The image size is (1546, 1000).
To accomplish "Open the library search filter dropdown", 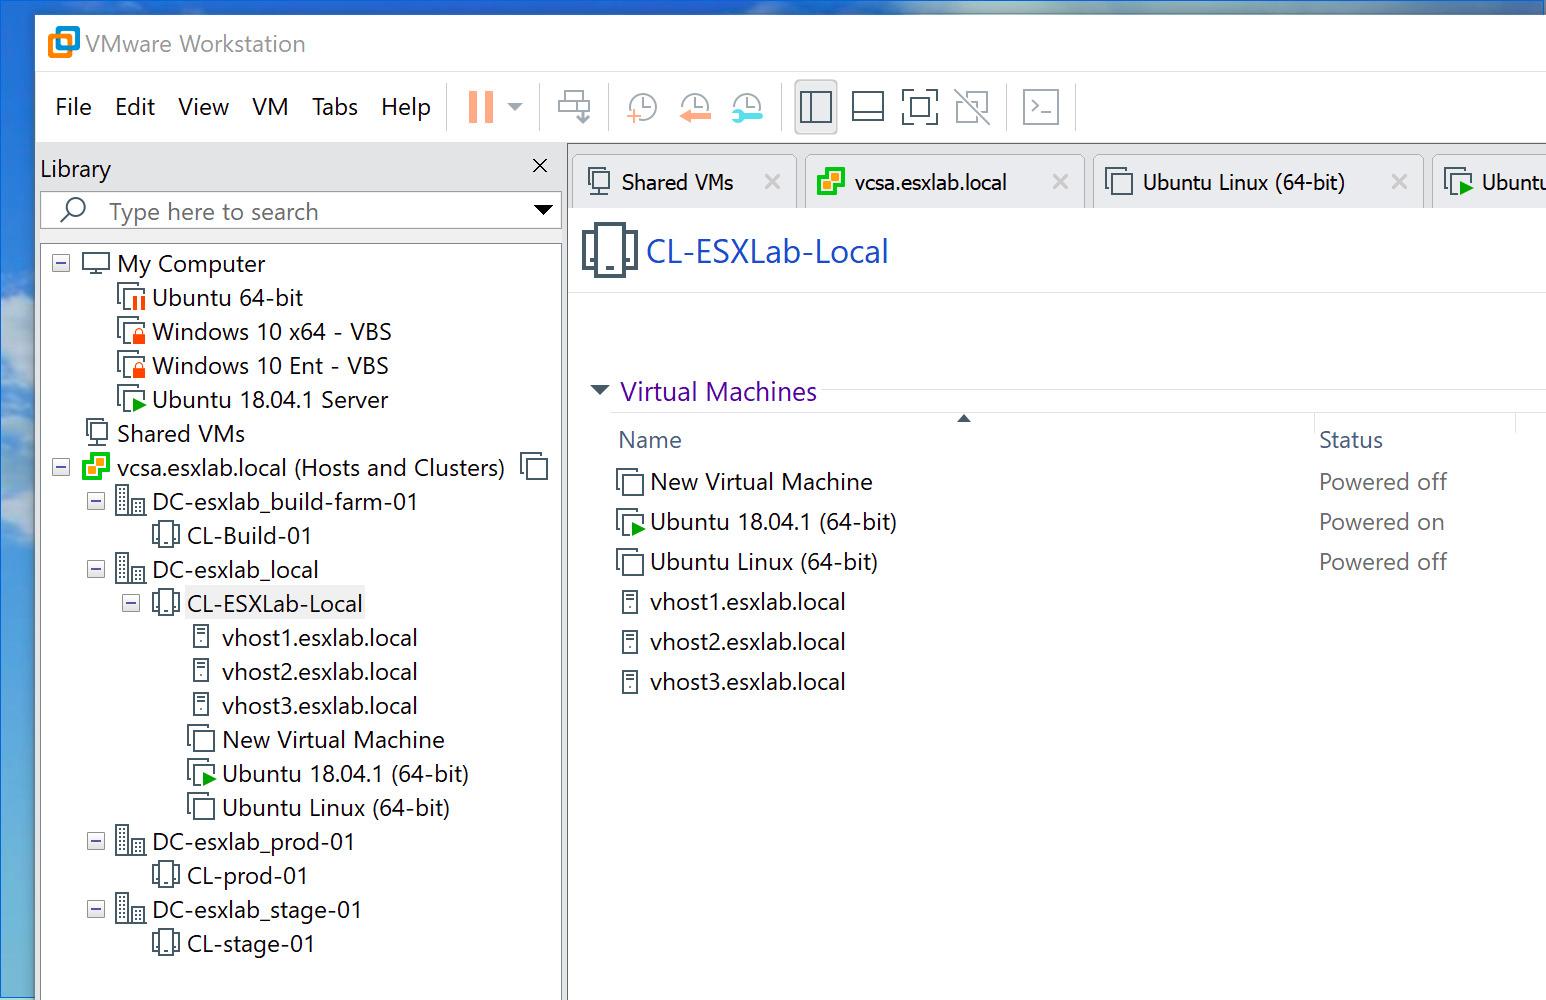I will [542, 210].
